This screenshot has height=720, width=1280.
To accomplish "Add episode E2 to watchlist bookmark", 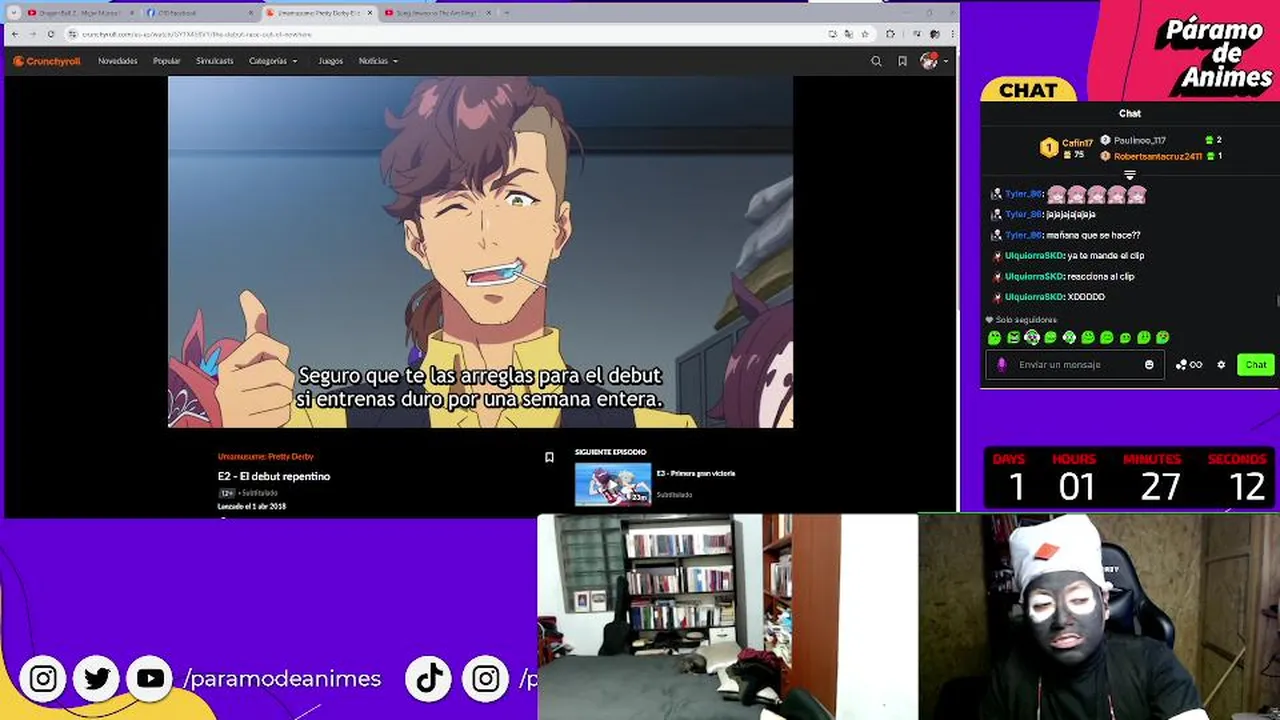I will (549, 457).
